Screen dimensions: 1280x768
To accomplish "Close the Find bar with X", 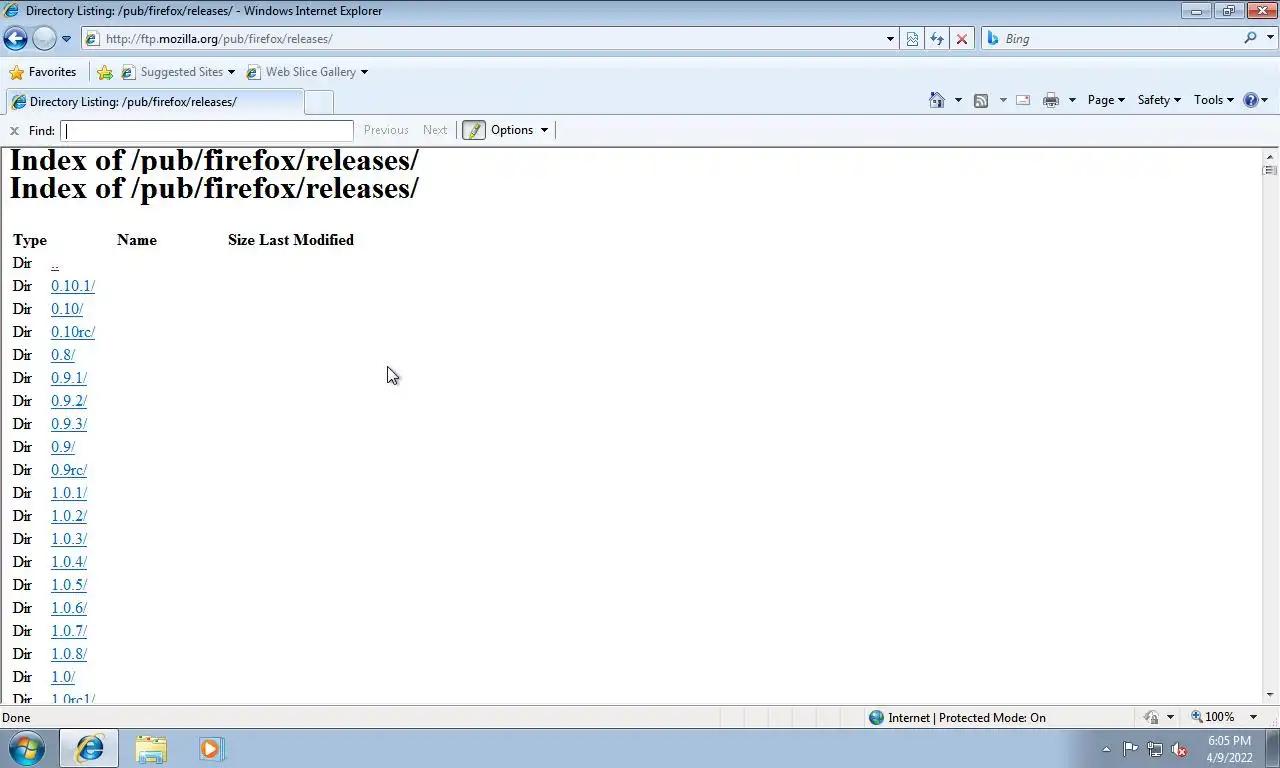I will (x=14, y=131).
